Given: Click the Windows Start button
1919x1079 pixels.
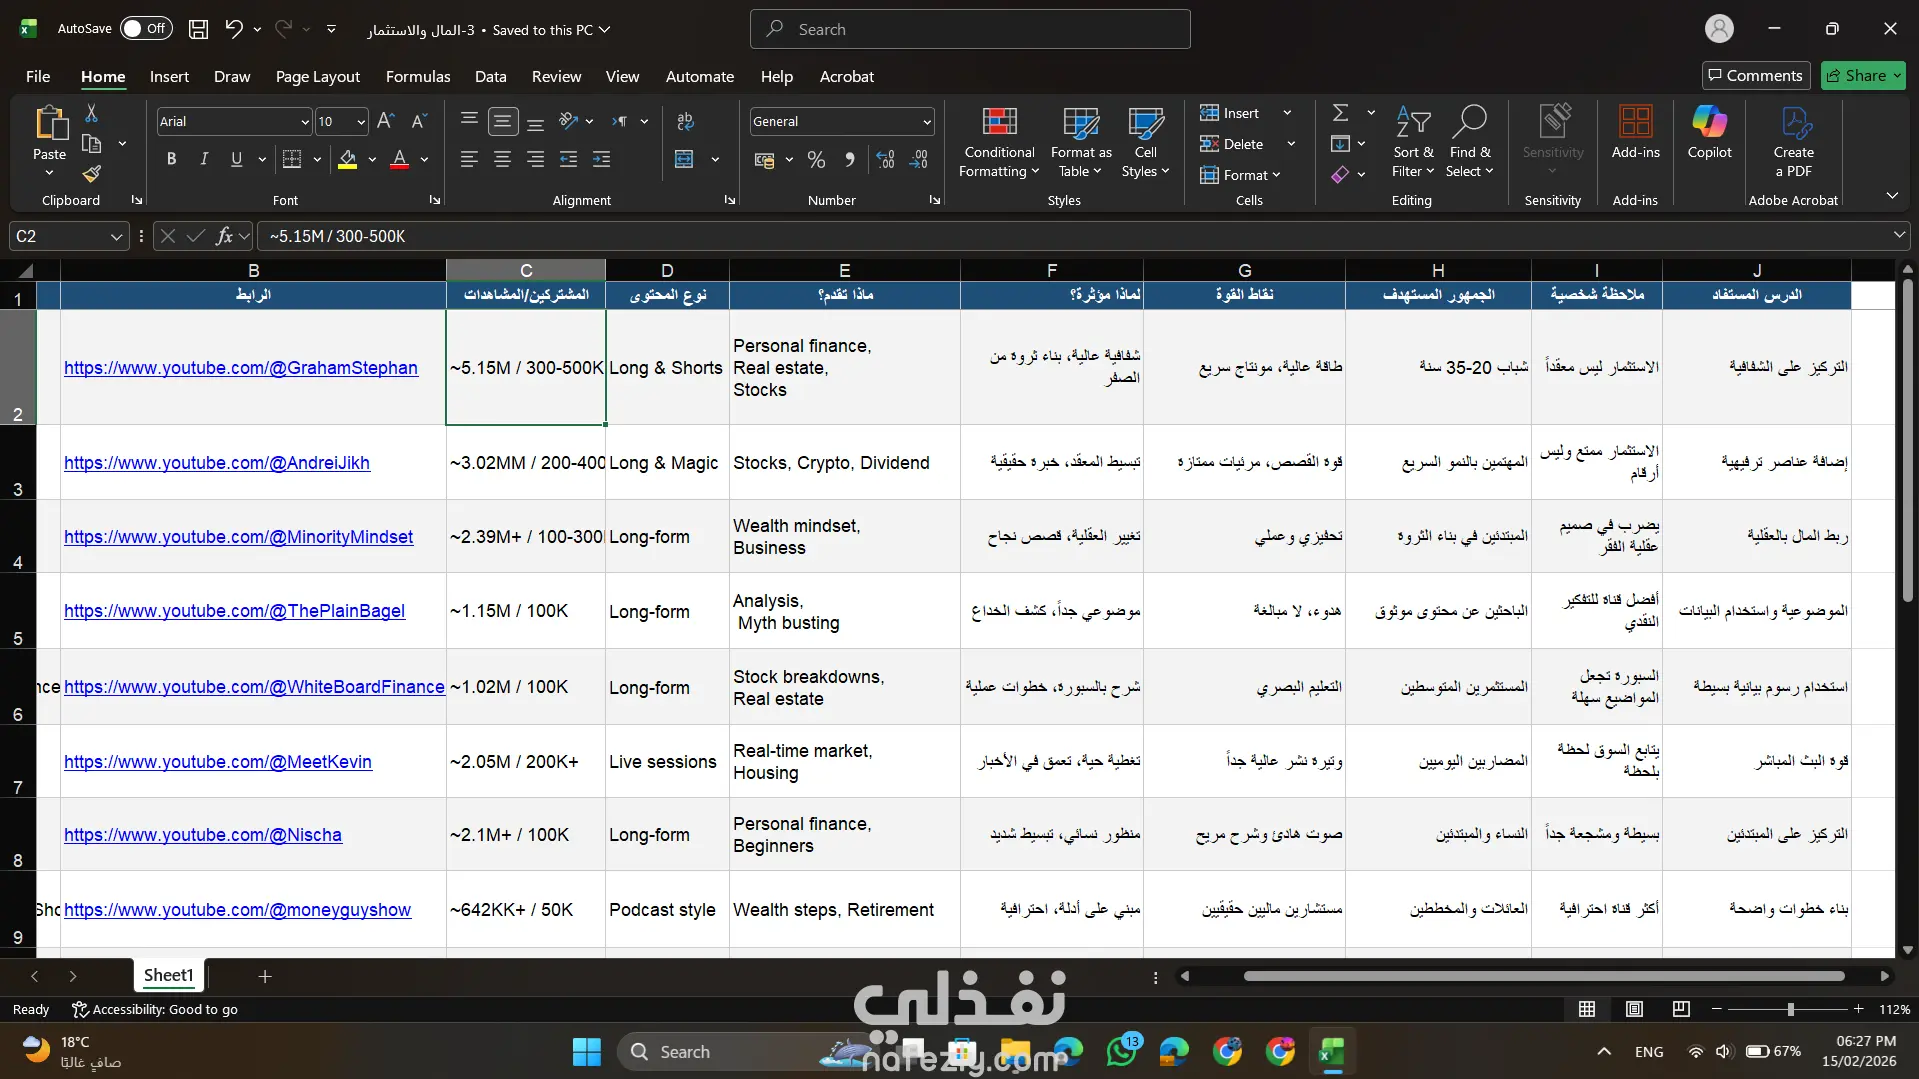Looking at the screenshot, I should point(587,1051).
